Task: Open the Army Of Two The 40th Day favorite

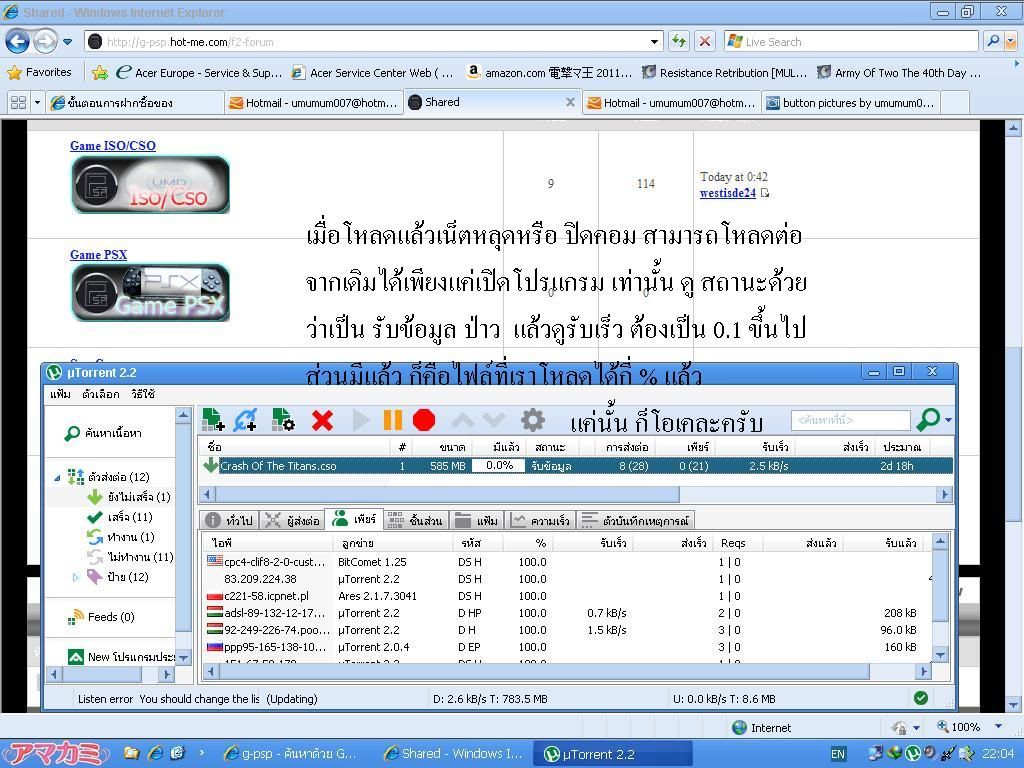Action: pos(899,72)
